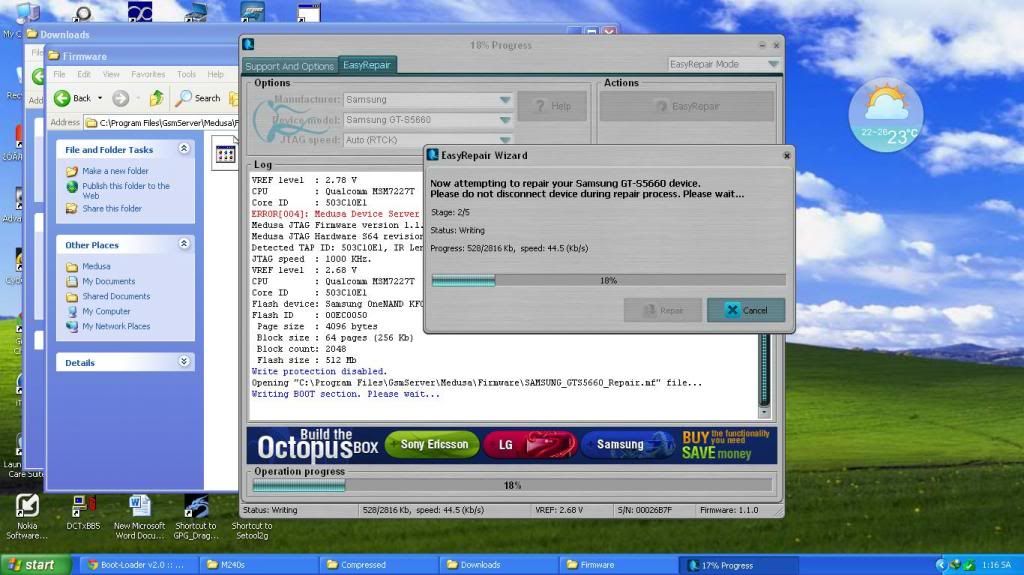The width and height of the screenshot is (1024, 575).
Task: Select the file icon in Firmware folder
Action: tap(225, 154)
